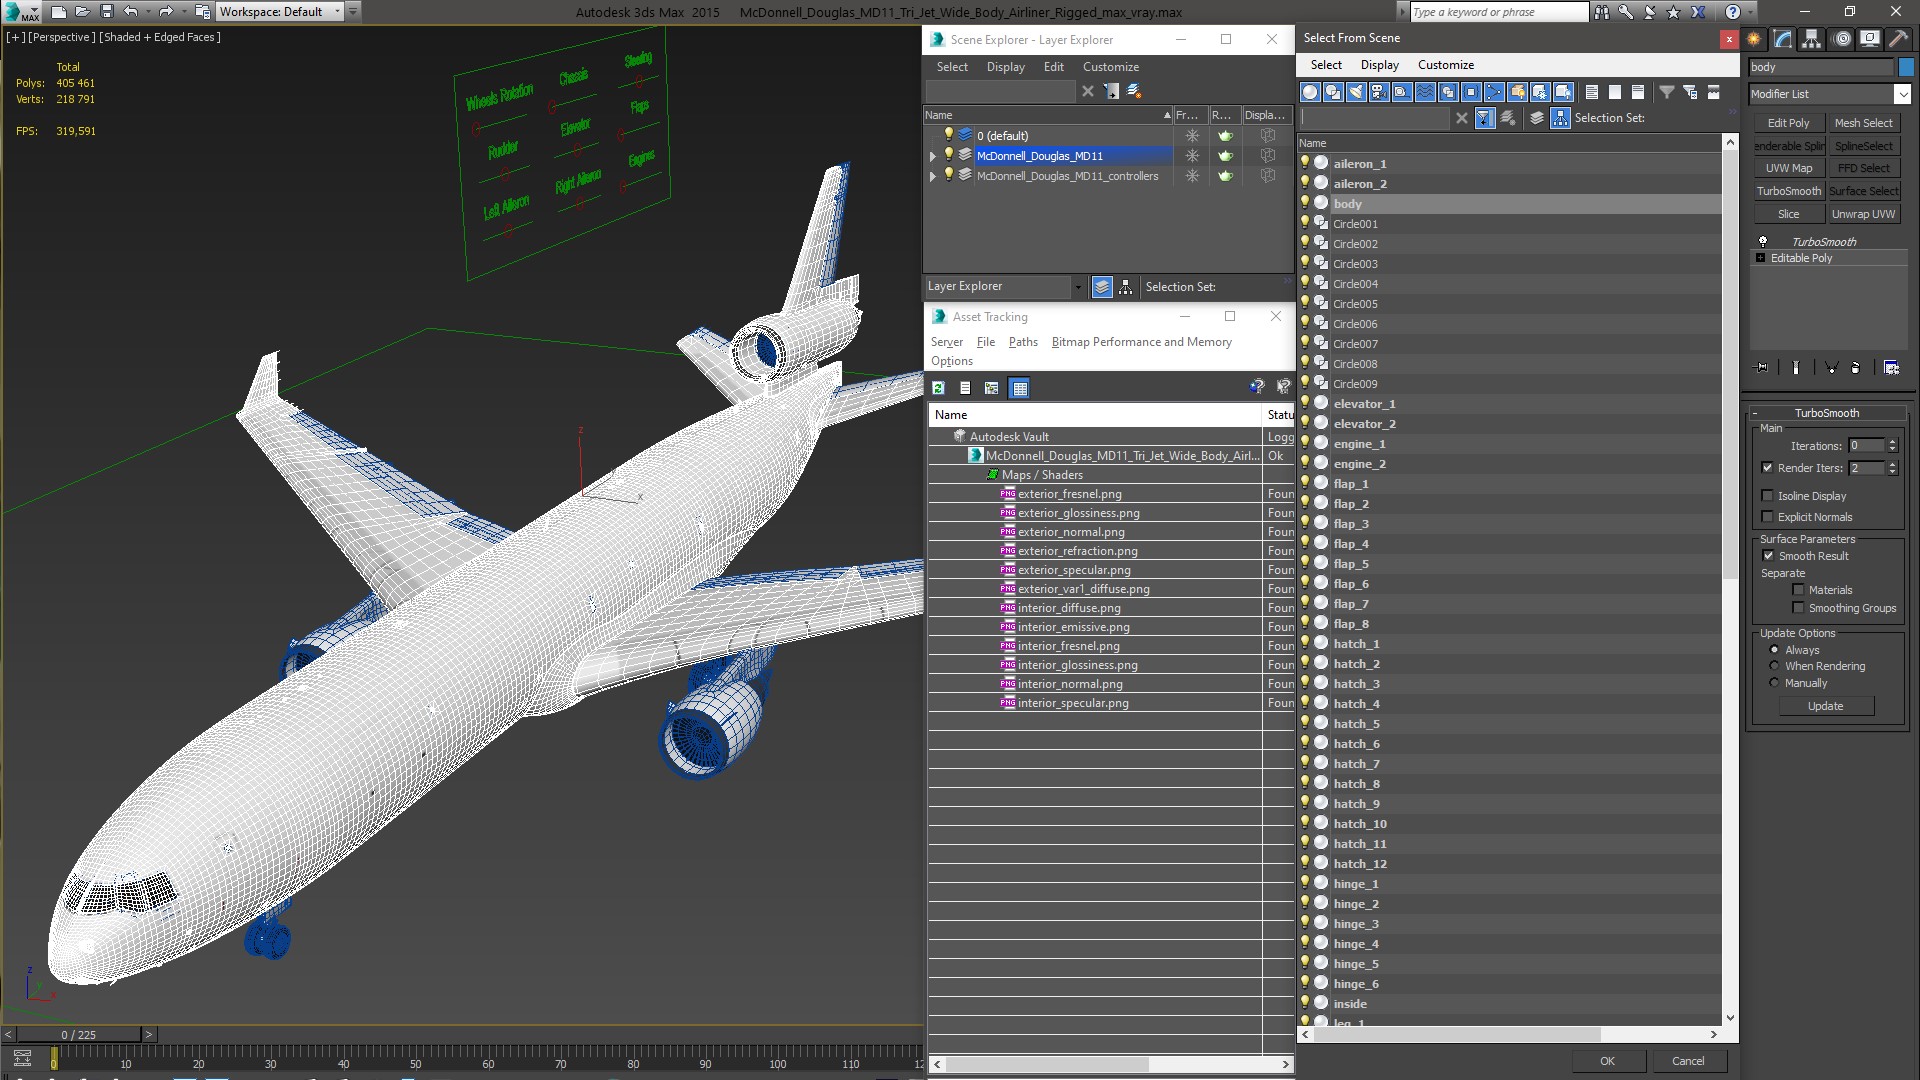The width and height of the screenshot is (1920, 1080).
Task: Open the Layer Explorer dropdown
Action: pos(1077,287)
